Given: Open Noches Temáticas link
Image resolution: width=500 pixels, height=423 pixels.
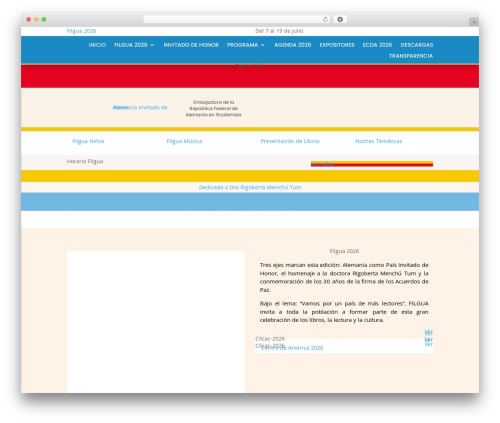Looking at the screenshot, I should 378,141.
